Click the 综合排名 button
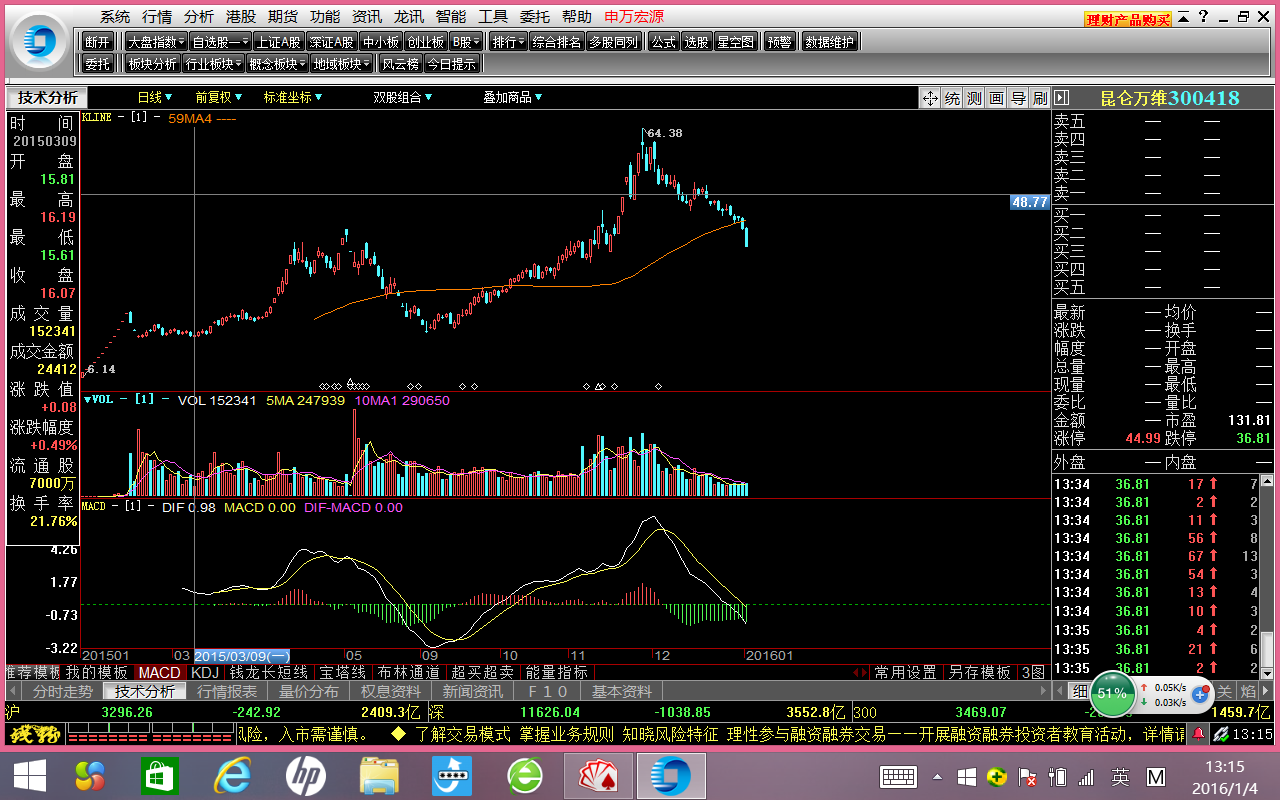 [557, 41]
